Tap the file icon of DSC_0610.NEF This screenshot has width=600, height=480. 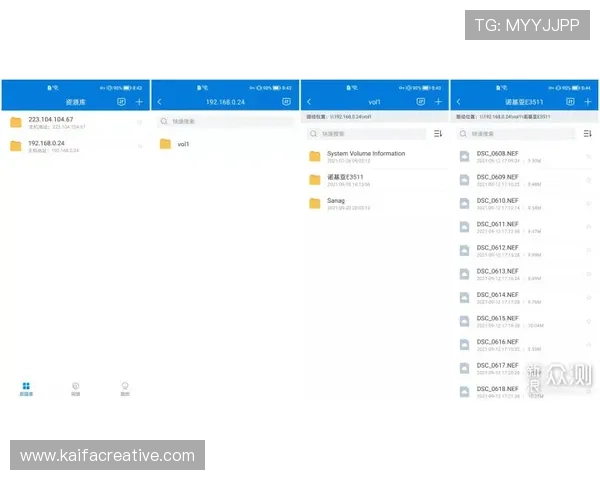[465, 204]
